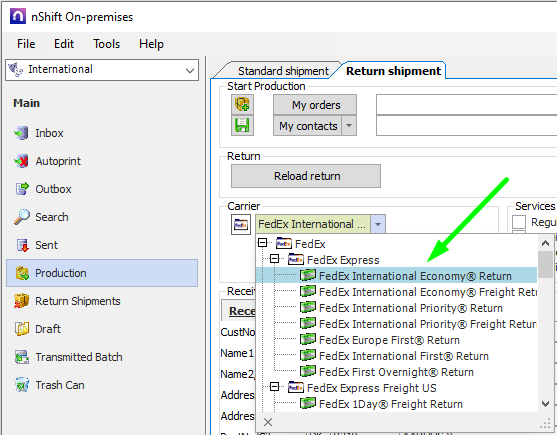The height and width of the screenshot is (435, 557).
Task: Open the File menu
Action: [x=26, y=44]
